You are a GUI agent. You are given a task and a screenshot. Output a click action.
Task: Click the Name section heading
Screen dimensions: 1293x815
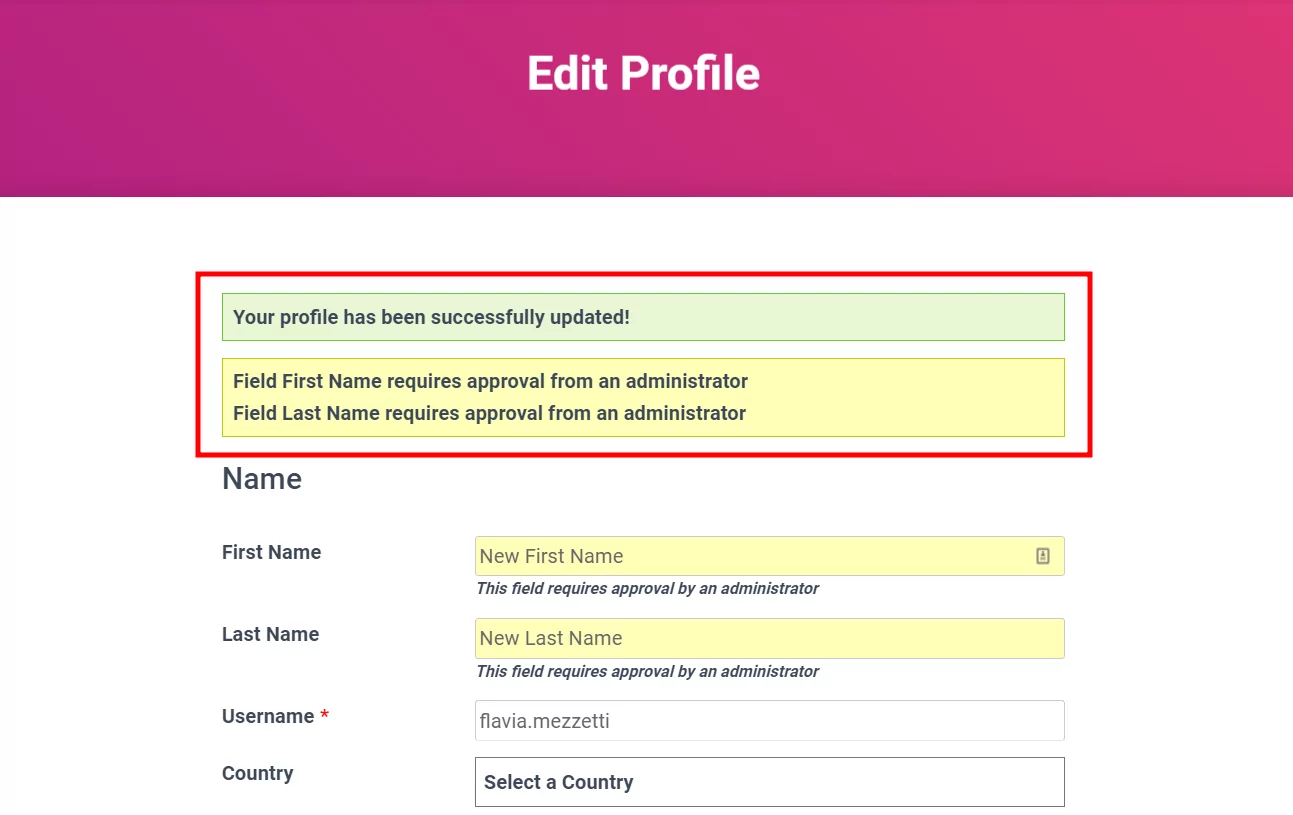tap(262, 479)
